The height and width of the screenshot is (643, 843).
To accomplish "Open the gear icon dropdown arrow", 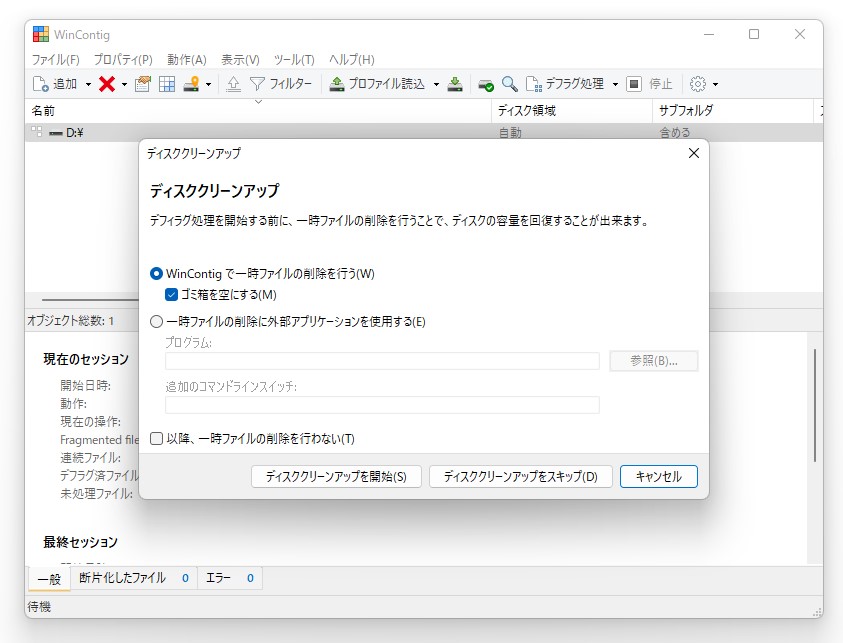I will (716, 84).
